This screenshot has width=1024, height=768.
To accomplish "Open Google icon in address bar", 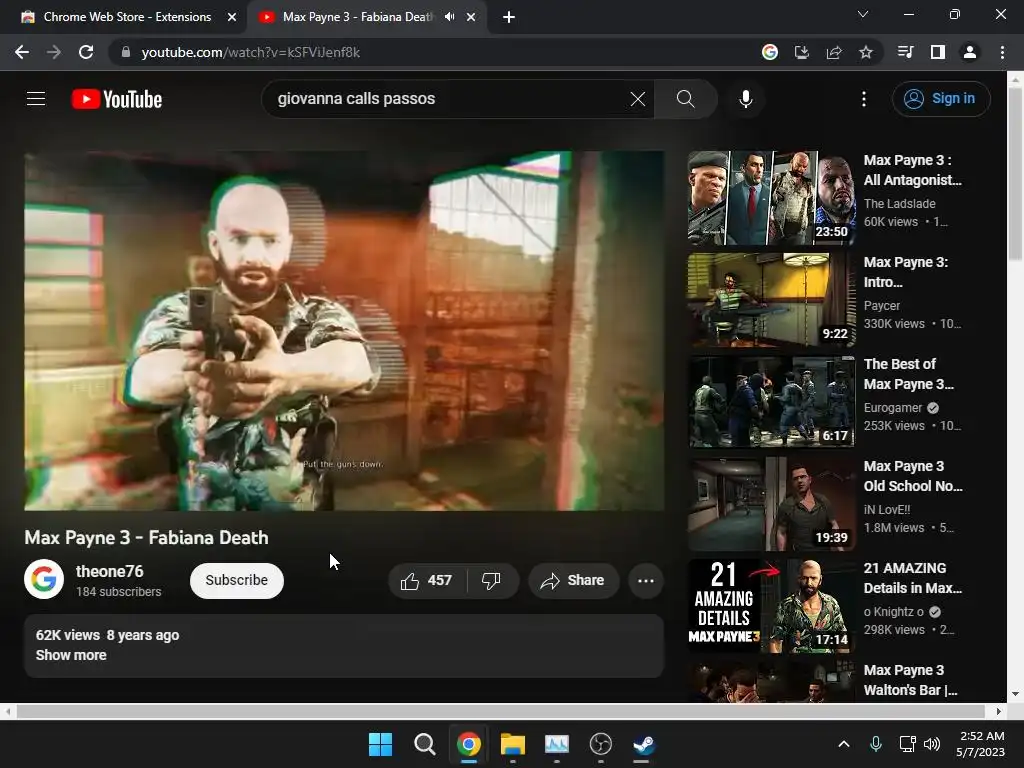I will (770, 52).
